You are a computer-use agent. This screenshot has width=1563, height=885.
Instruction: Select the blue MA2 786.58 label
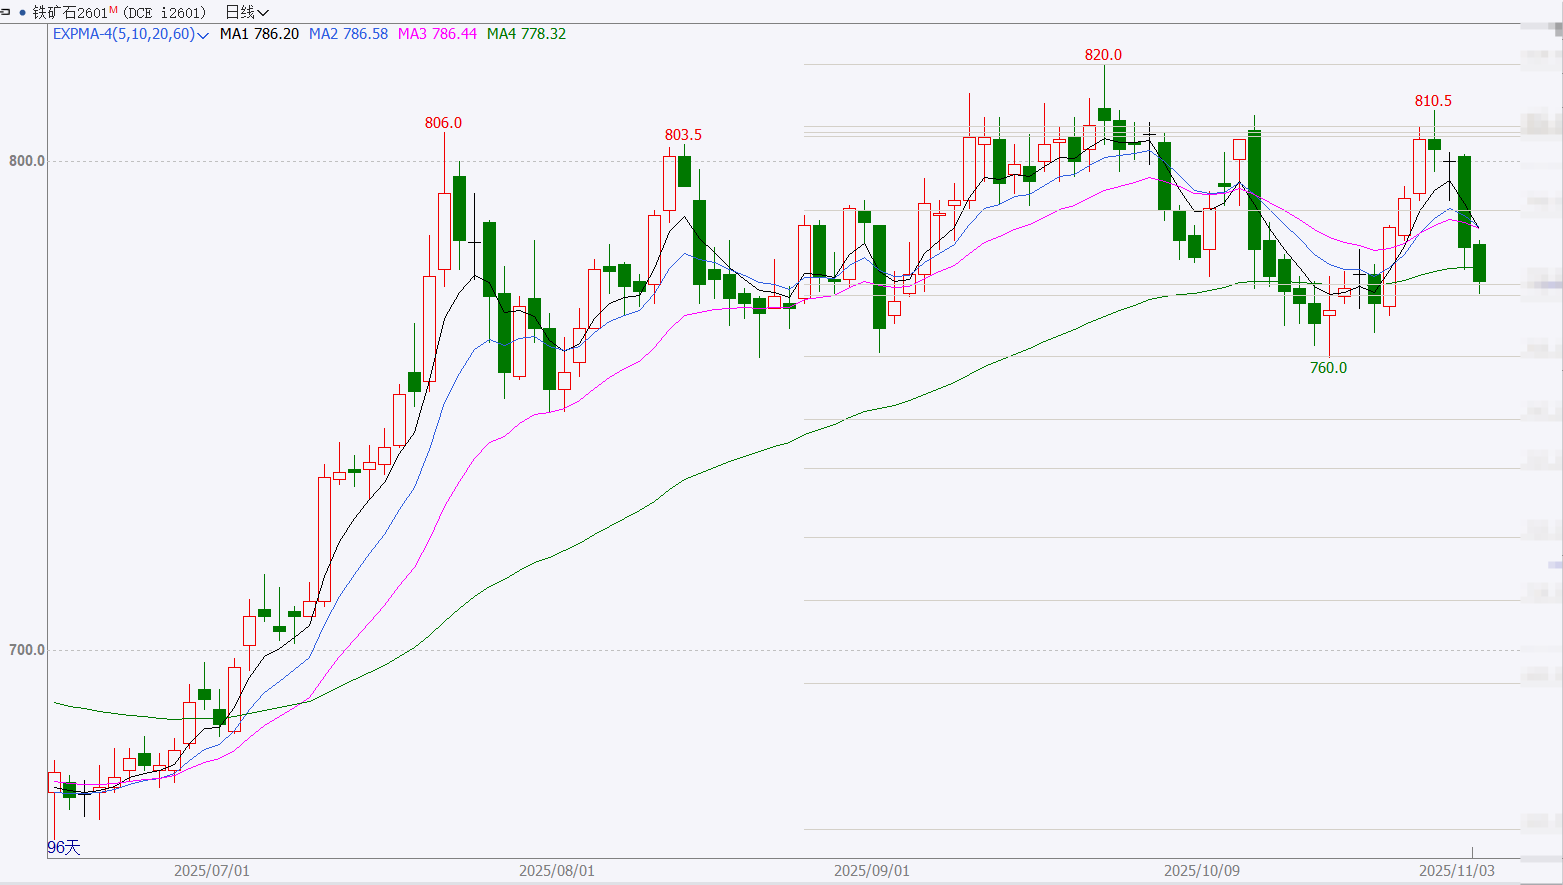click(x=348, y=34)
